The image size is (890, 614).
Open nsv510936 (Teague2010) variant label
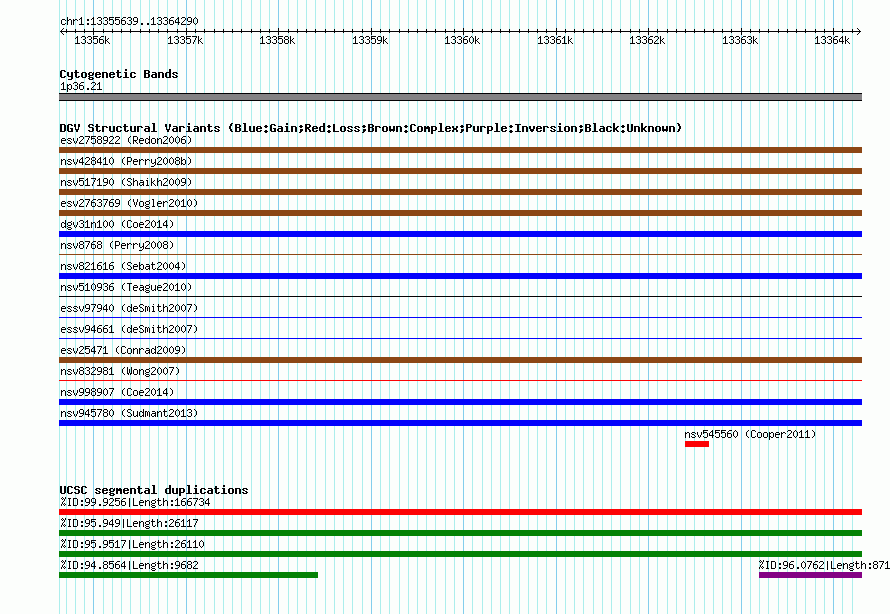coord(126,287)
